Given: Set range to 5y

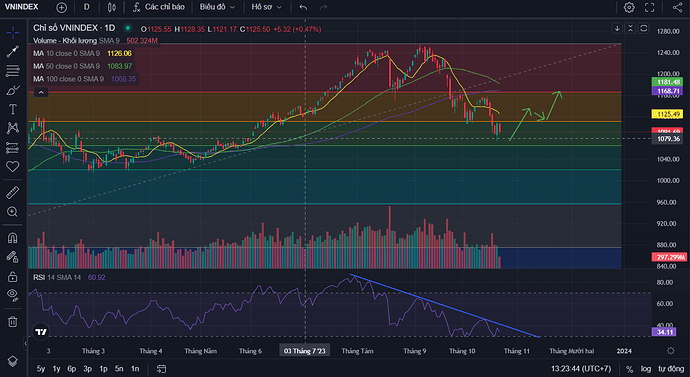Looking at the screenshot, I should [x=40, y=369].
